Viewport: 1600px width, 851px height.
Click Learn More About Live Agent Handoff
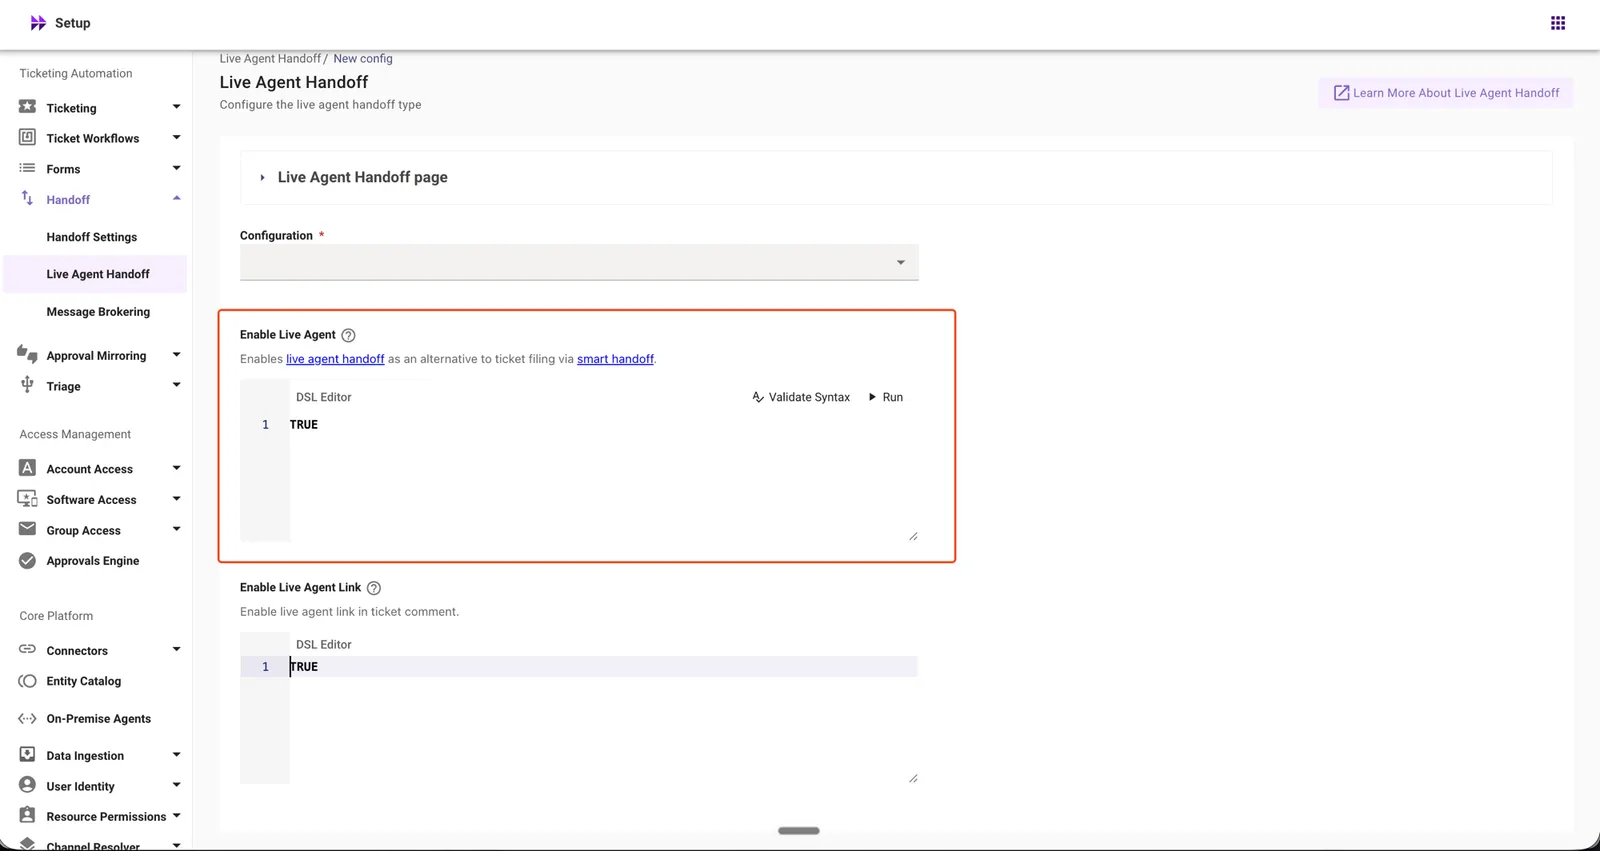(x=1446, y=93)
